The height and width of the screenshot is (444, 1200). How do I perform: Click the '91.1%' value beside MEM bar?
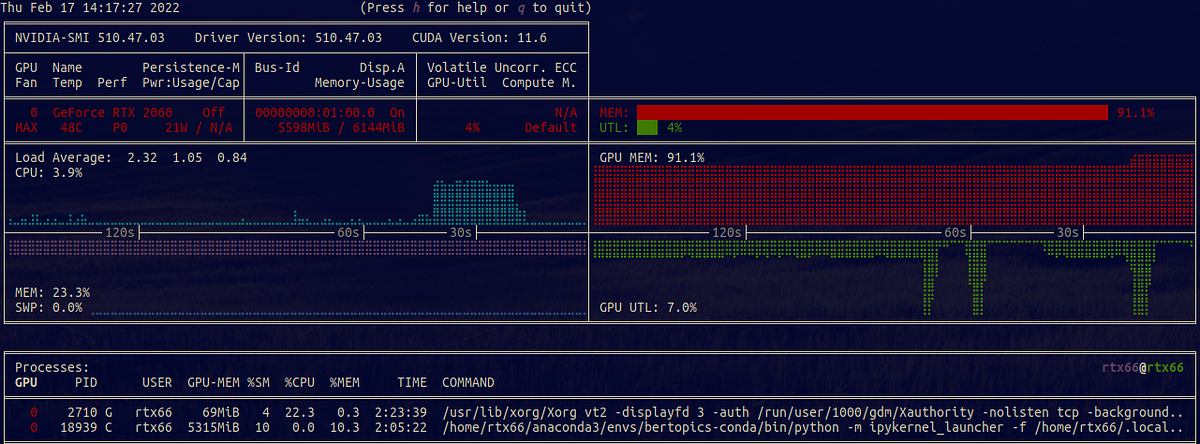tap(1136, 113)
